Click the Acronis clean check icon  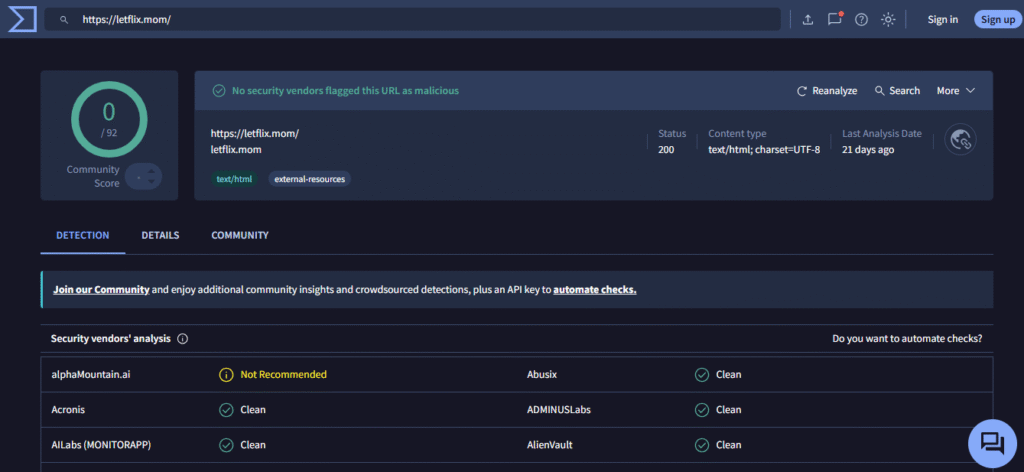pos(226,410)
